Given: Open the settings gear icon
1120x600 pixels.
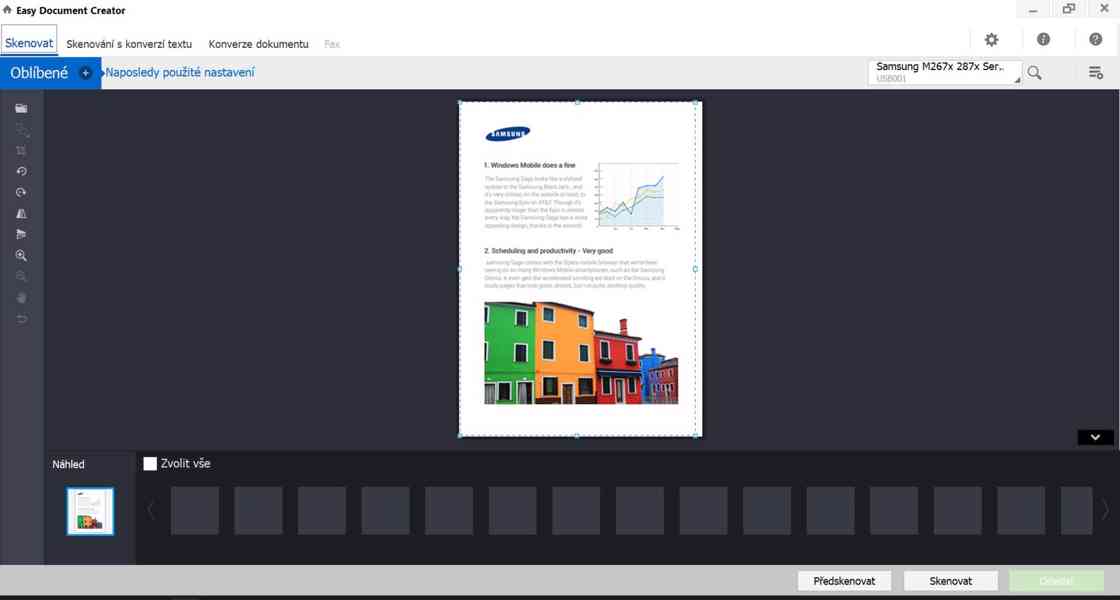Looking at the screenshot, I should click(991, 39).
